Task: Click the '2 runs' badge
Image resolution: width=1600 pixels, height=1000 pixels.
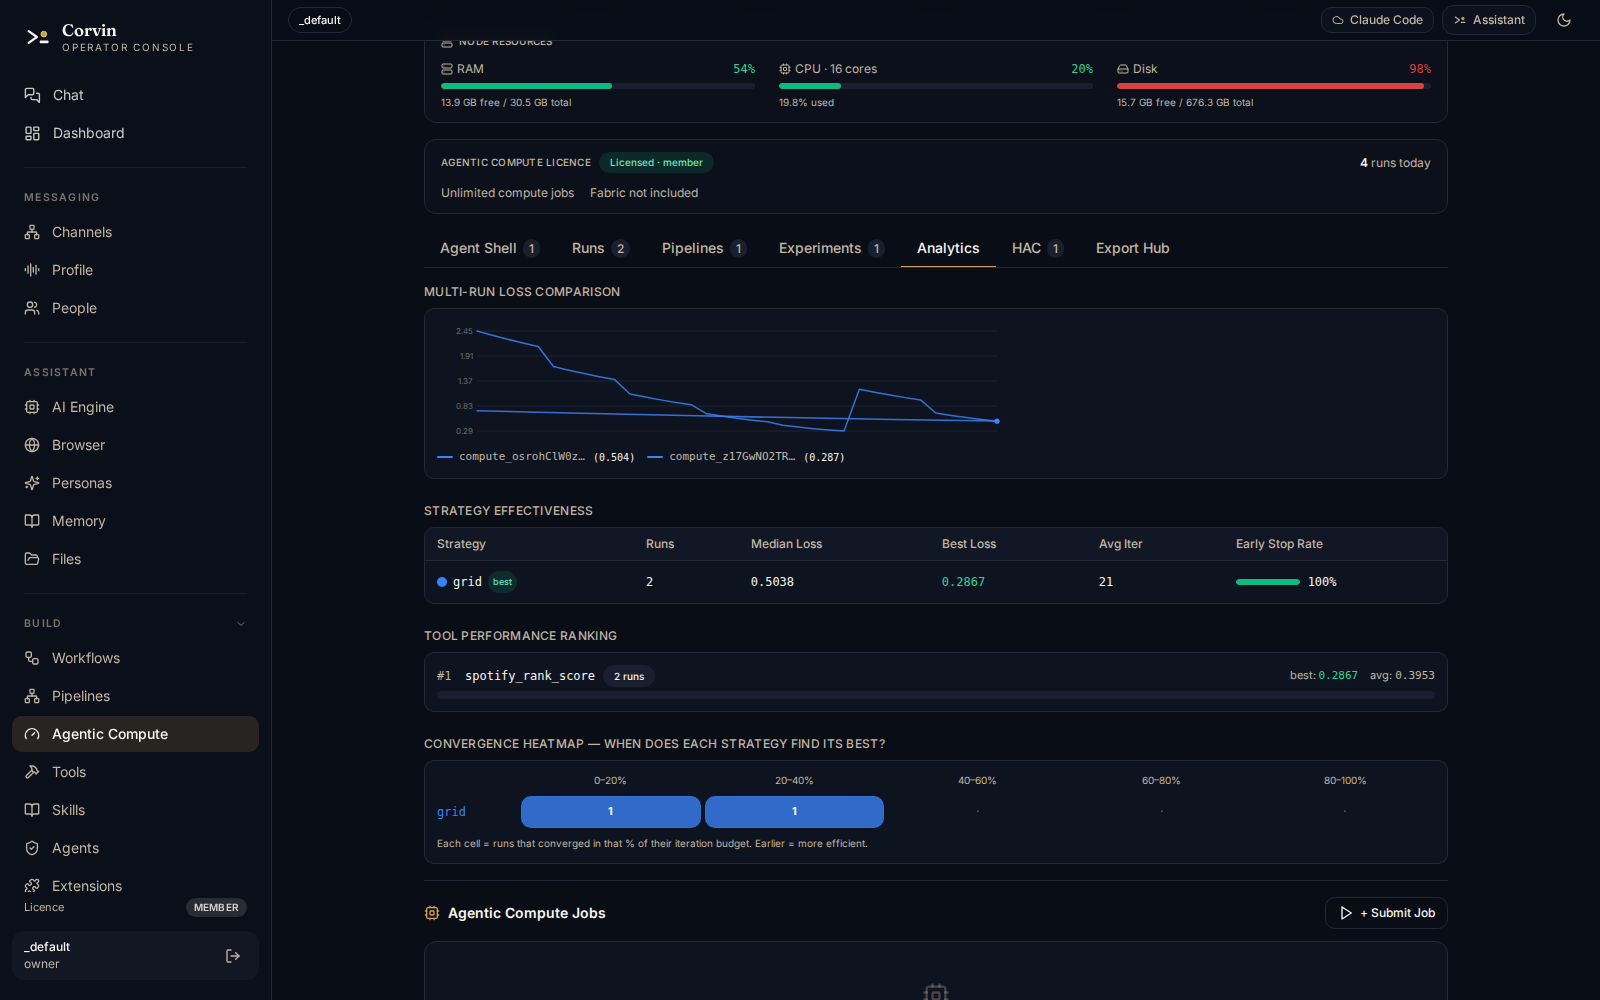Action: (629, 677)
